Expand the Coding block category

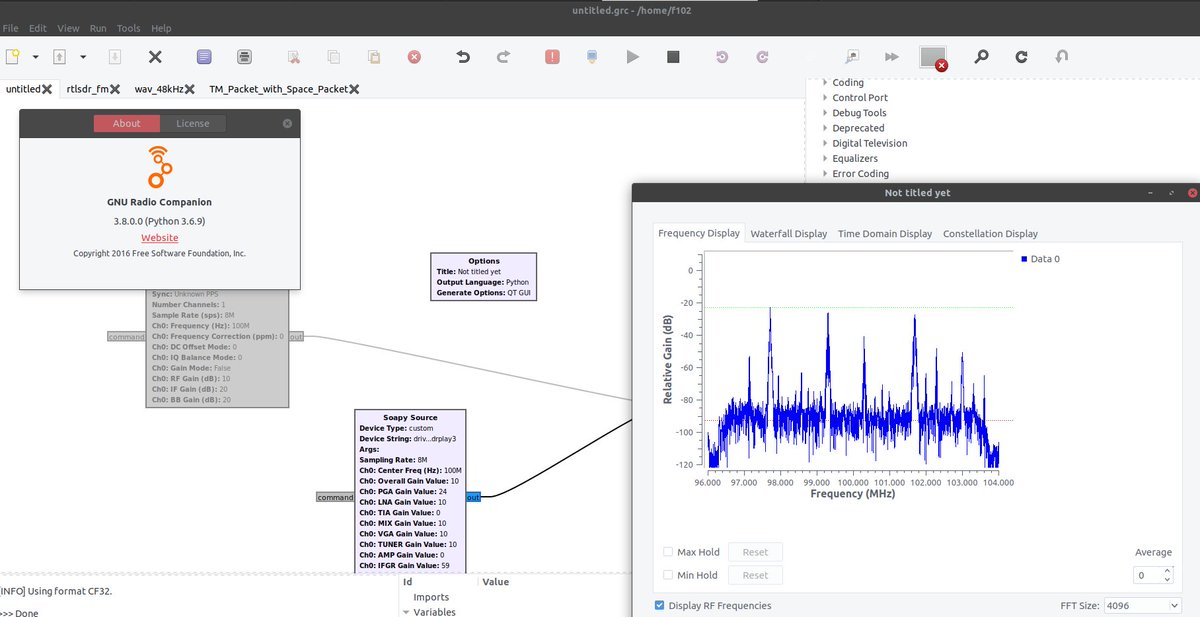824,83
